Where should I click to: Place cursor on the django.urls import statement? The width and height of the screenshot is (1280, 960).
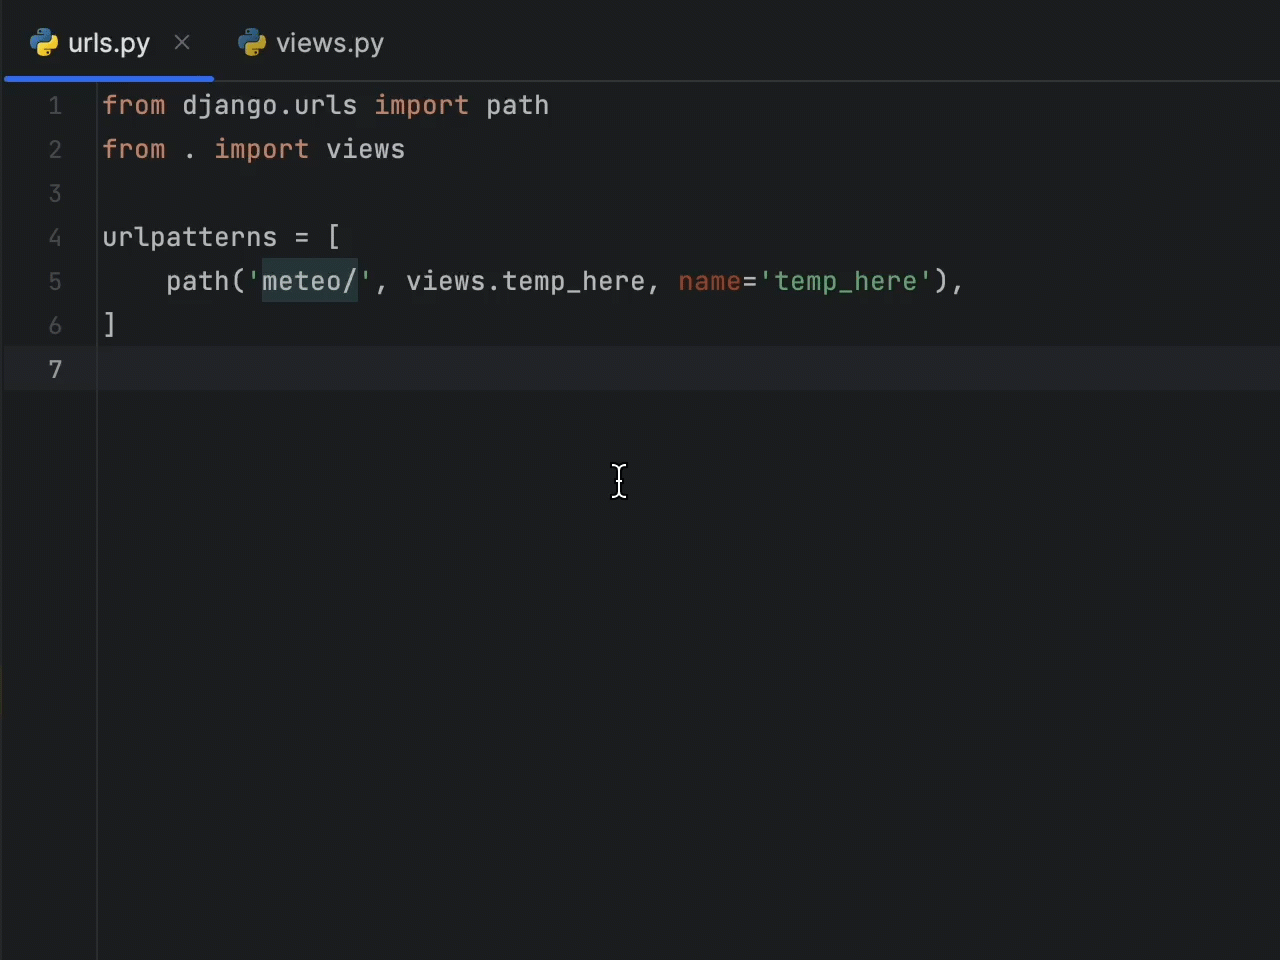(x=269, y=106)
